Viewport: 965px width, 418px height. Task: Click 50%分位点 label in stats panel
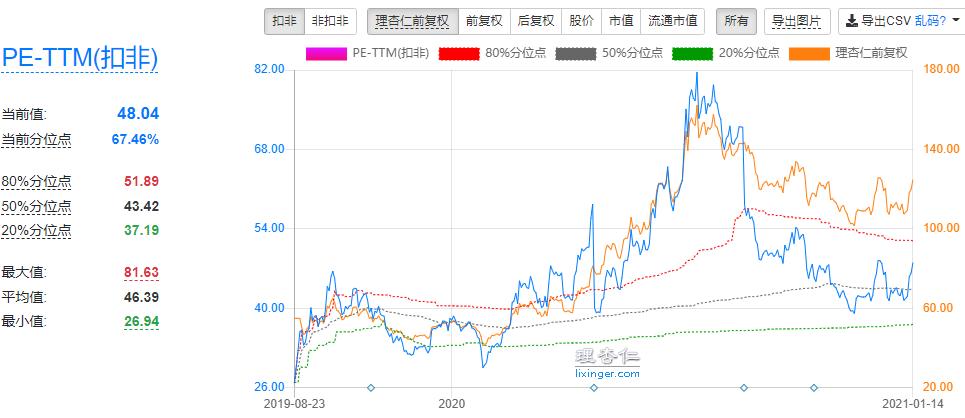36,207
